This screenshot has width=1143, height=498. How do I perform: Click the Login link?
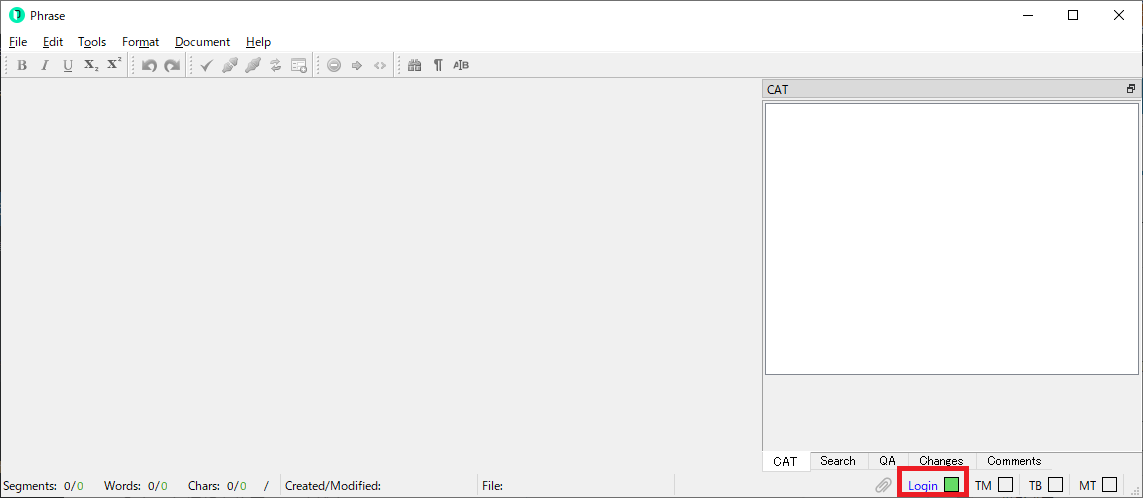click(923, 485)
